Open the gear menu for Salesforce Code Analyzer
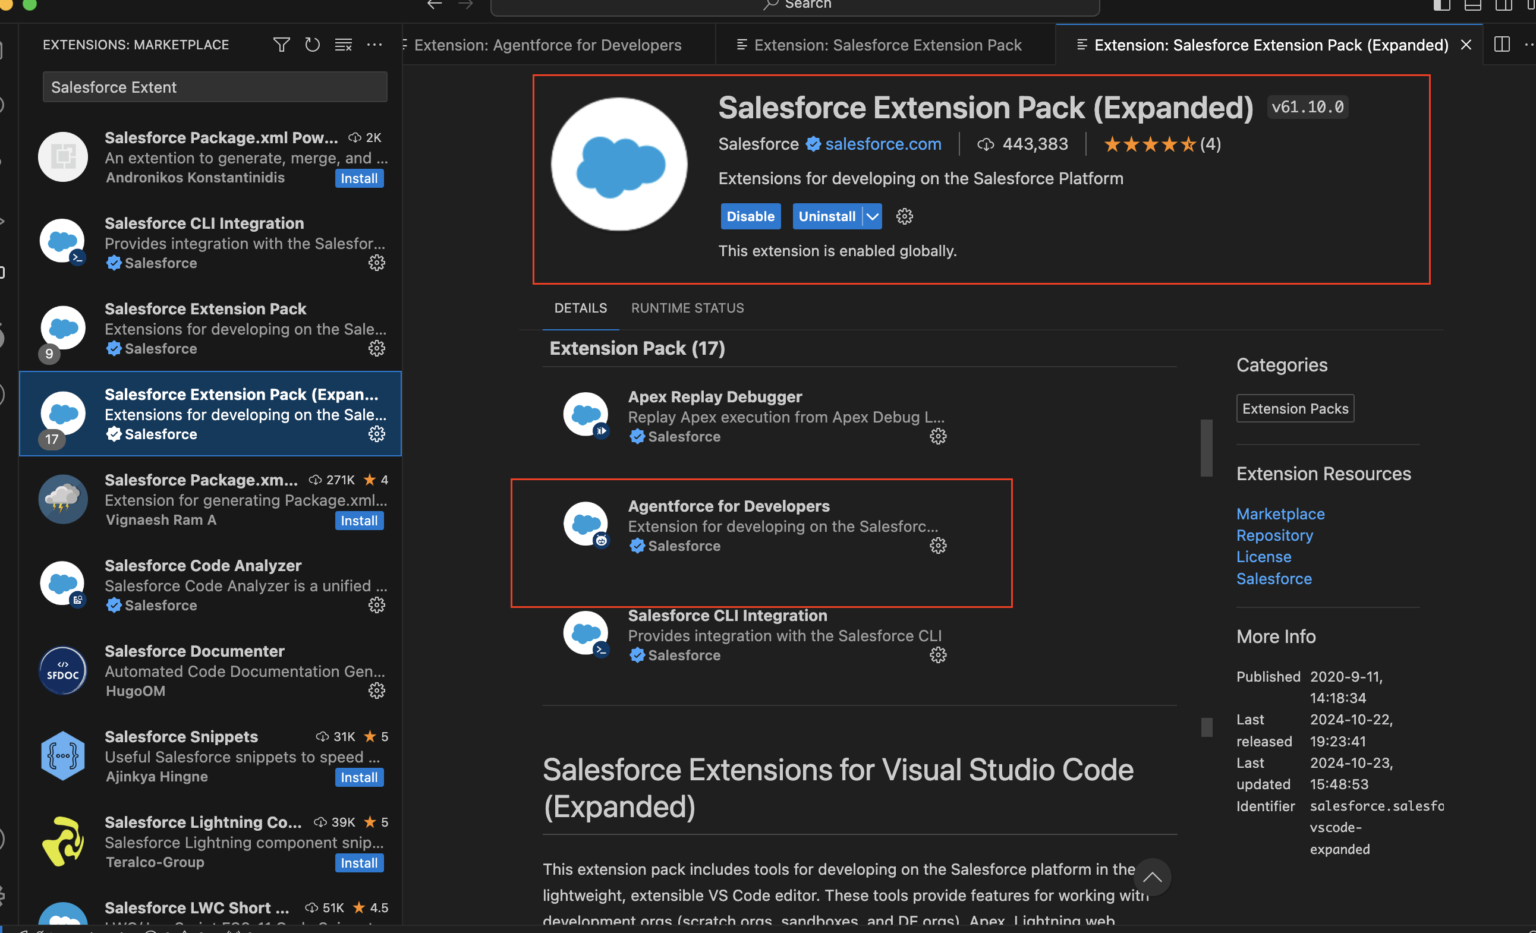This screenshot has width=1536, height=933. (376, 605)
